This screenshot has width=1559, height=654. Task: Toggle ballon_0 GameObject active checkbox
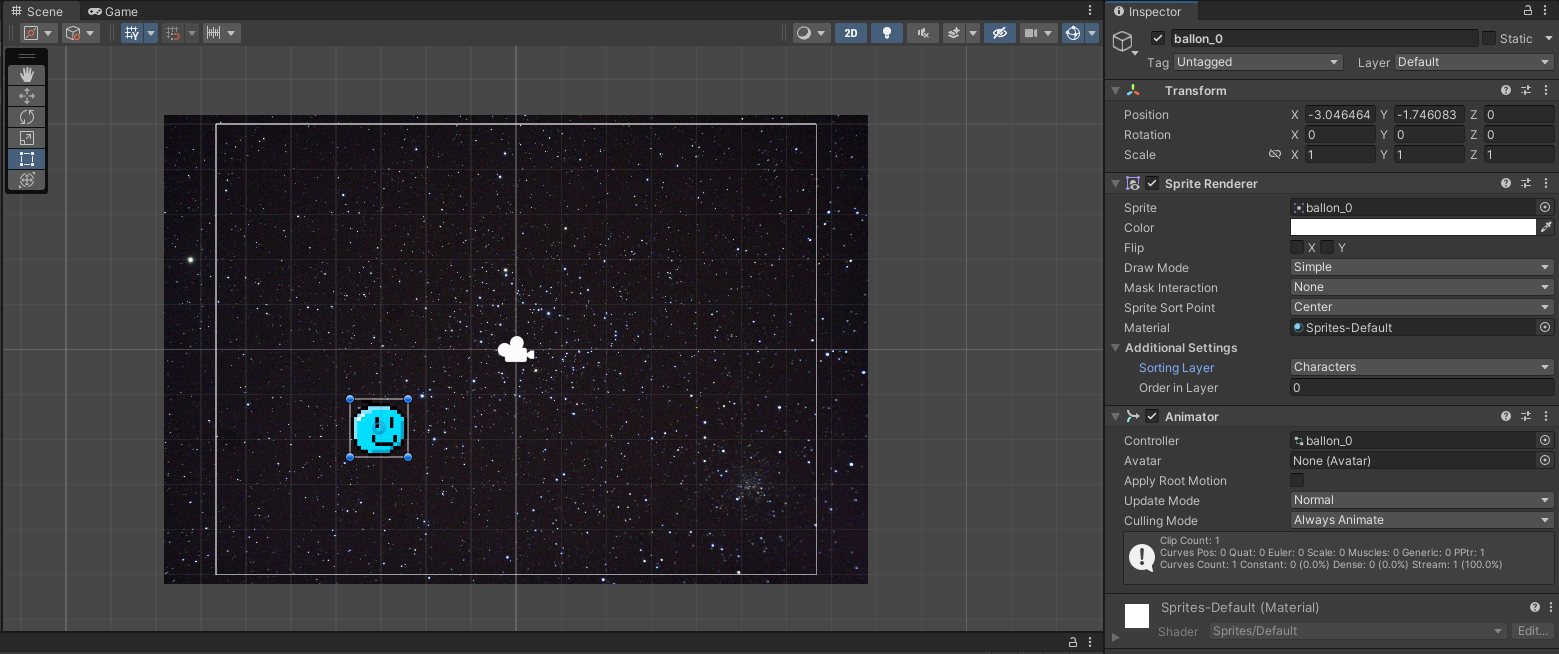(x=1158, y=38)
